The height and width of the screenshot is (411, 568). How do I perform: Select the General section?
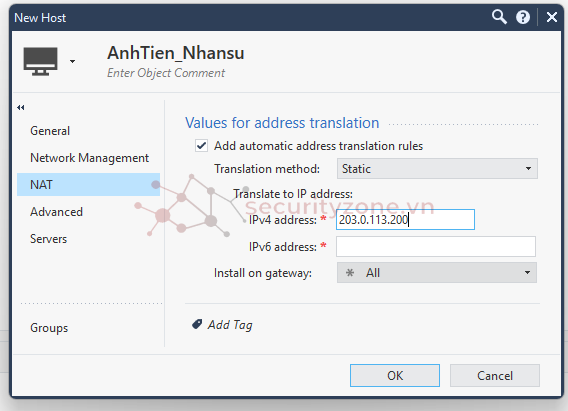tap(50, 131)
